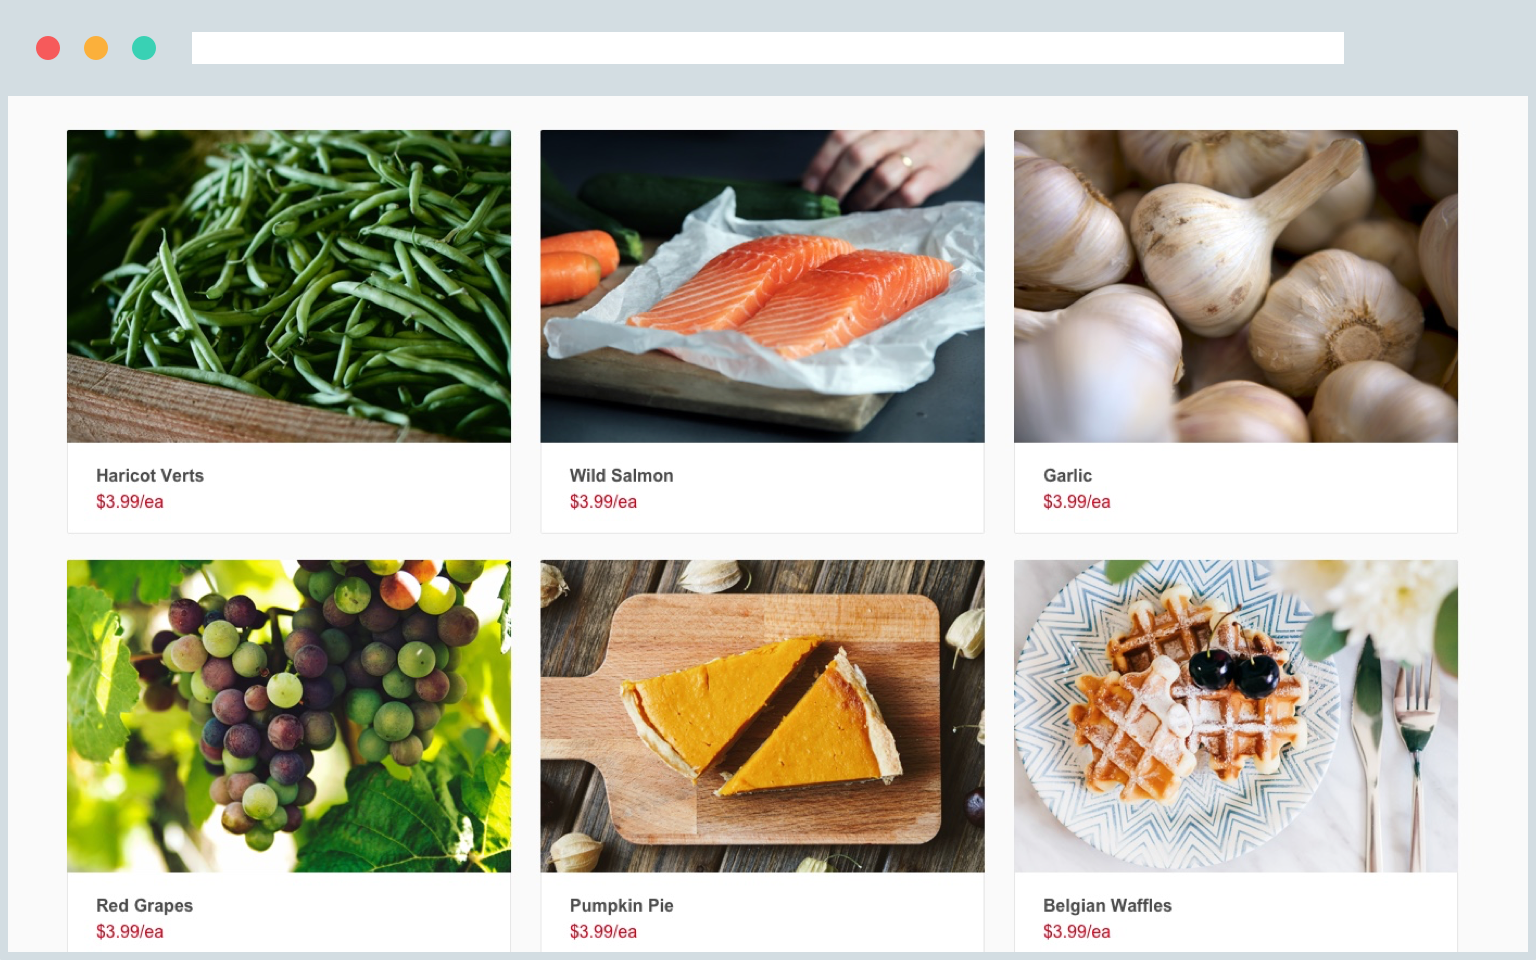The height and width of the screenshot is (960, 1536).
Task: Open the Garlic bulbs photo
Action: (x=1236, y=286)
